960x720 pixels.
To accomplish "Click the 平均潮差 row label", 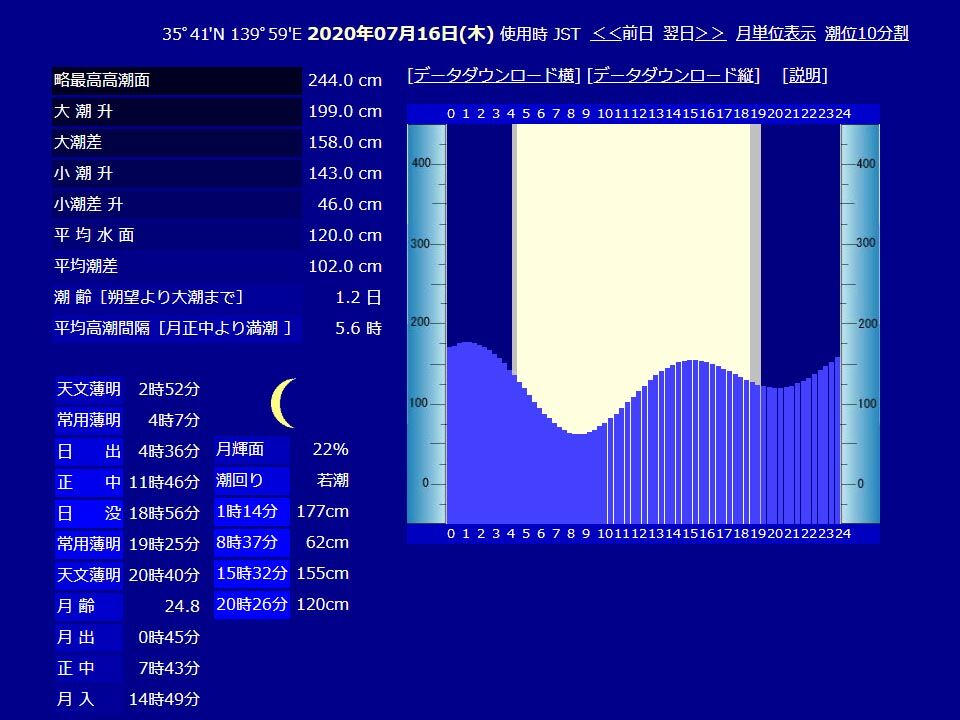I will 177,266.
